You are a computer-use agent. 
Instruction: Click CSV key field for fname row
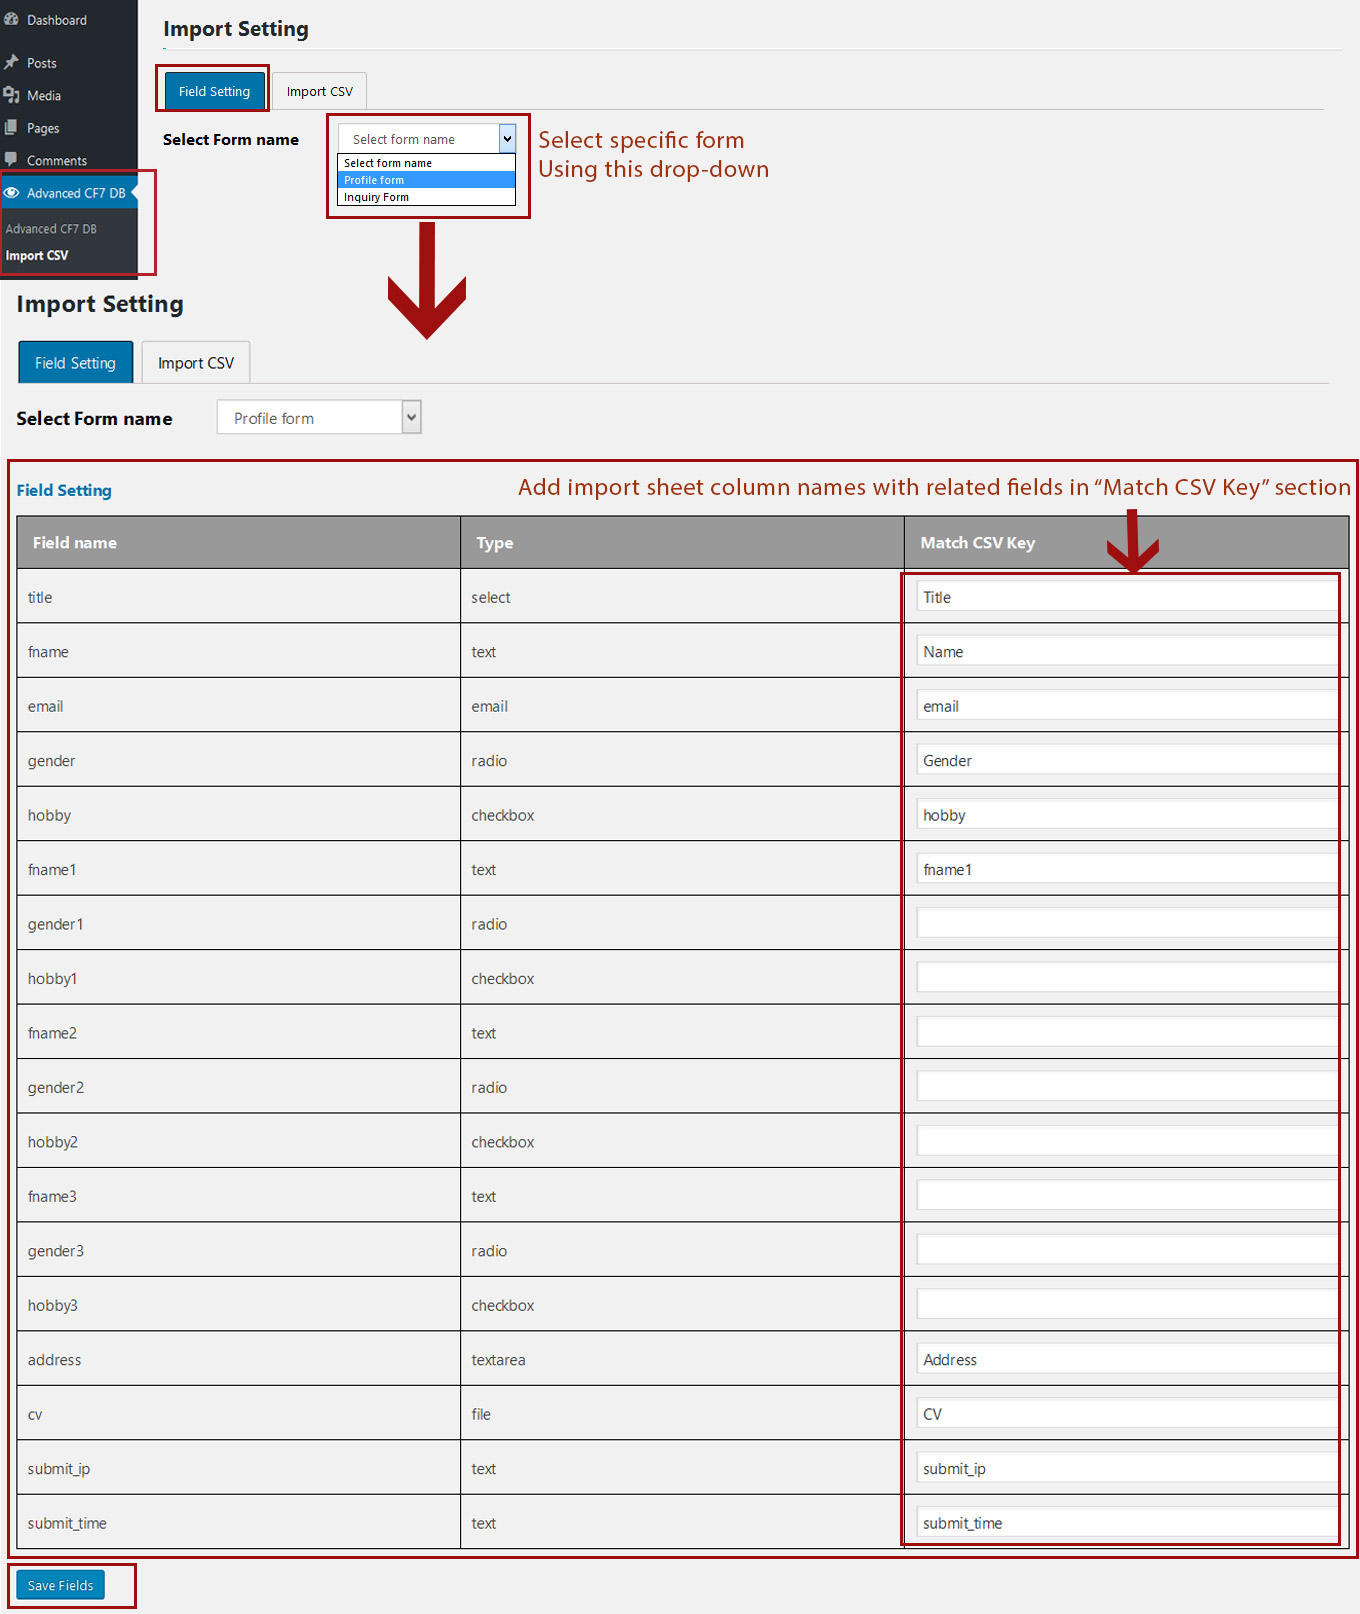tap(1127, 651)
